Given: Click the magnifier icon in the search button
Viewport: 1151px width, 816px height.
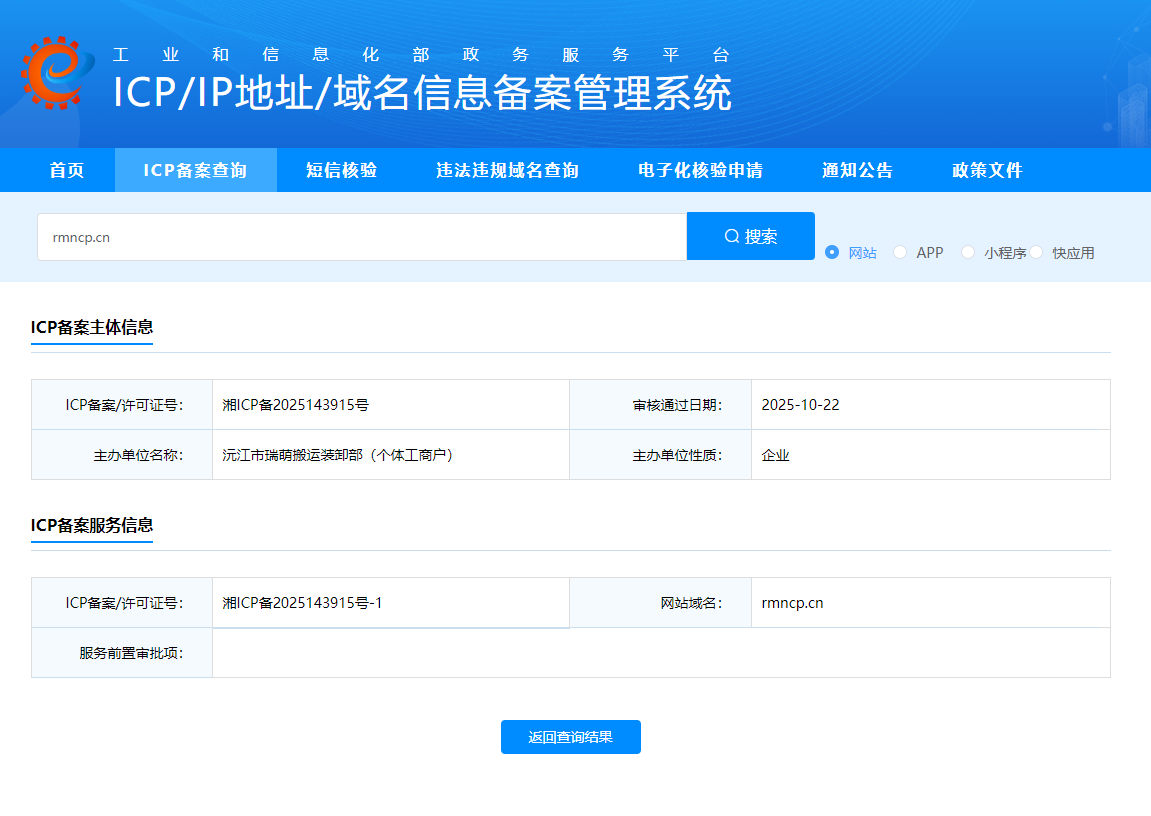Looking at the screenshot, I should coord(730,235).
